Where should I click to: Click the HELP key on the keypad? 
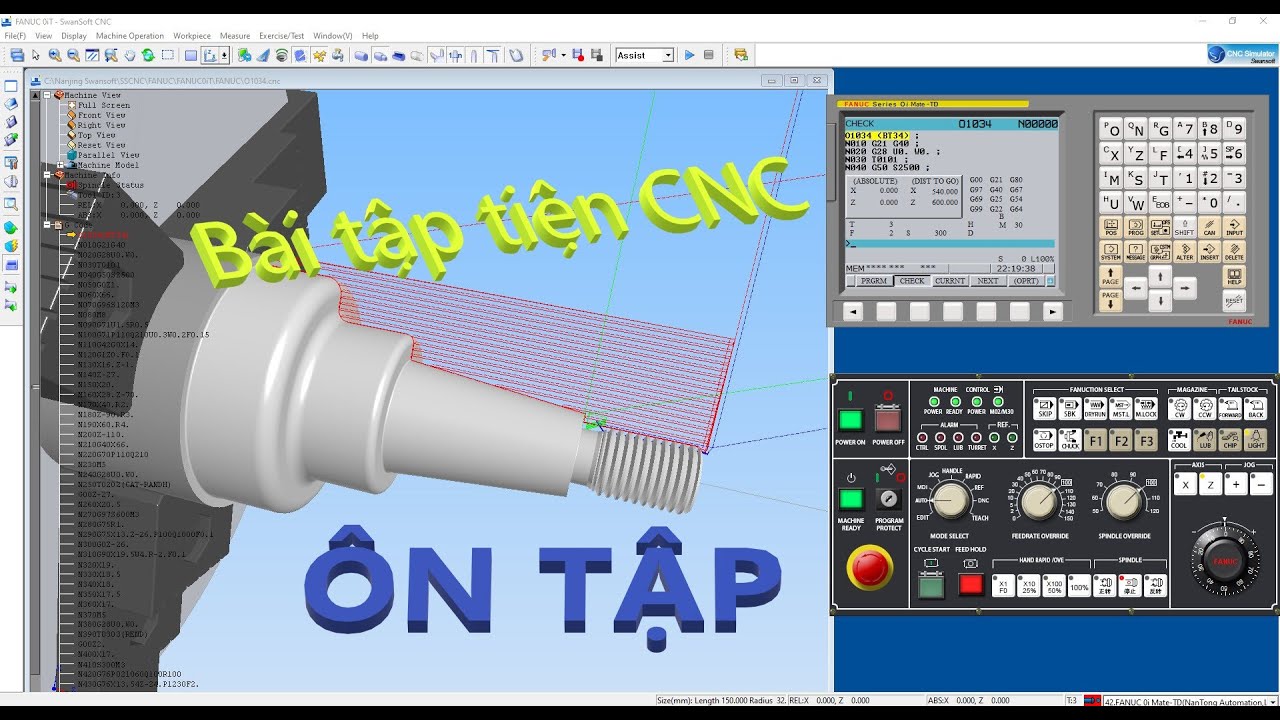pos(1235,276)
